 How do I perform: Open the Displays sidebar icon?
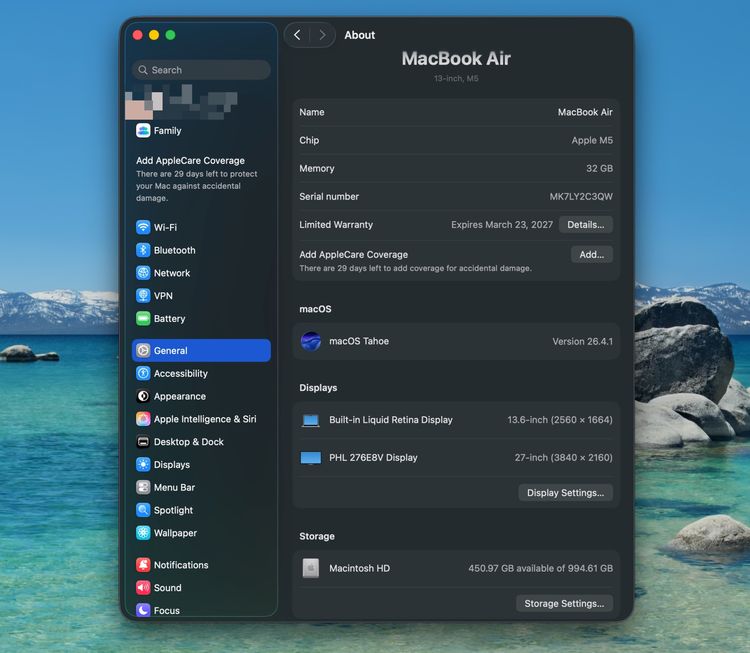pyautogui.click(x=143, y=465)
